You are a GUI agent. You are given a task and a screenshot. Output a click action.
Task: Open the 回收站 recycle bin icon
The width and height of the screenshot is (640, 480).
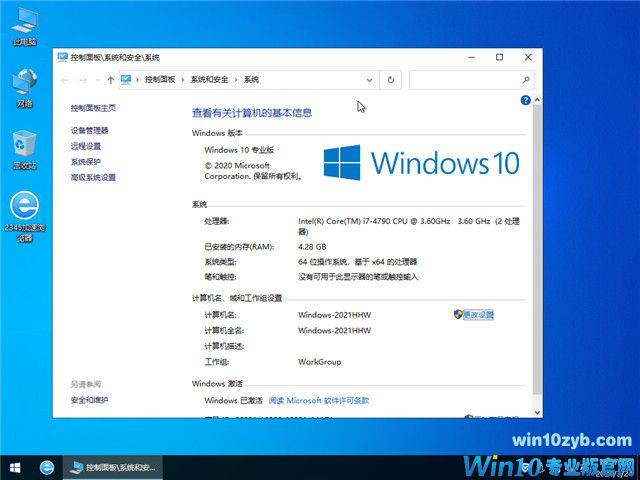click(25, 150)
